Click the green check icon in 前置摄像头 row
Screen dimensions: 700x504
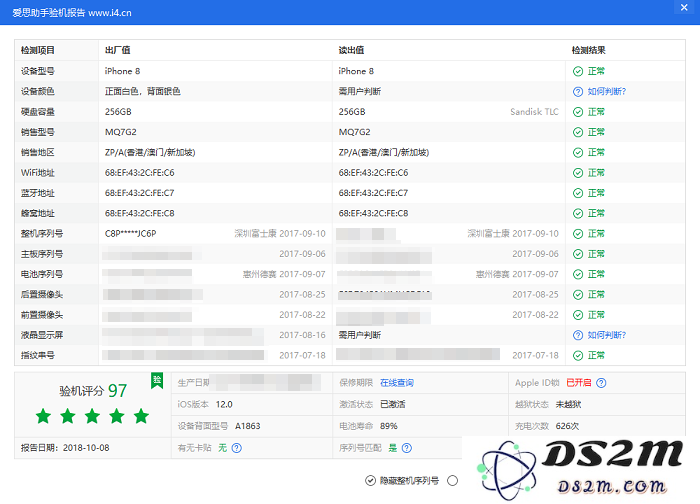click(x=578, y=315)
